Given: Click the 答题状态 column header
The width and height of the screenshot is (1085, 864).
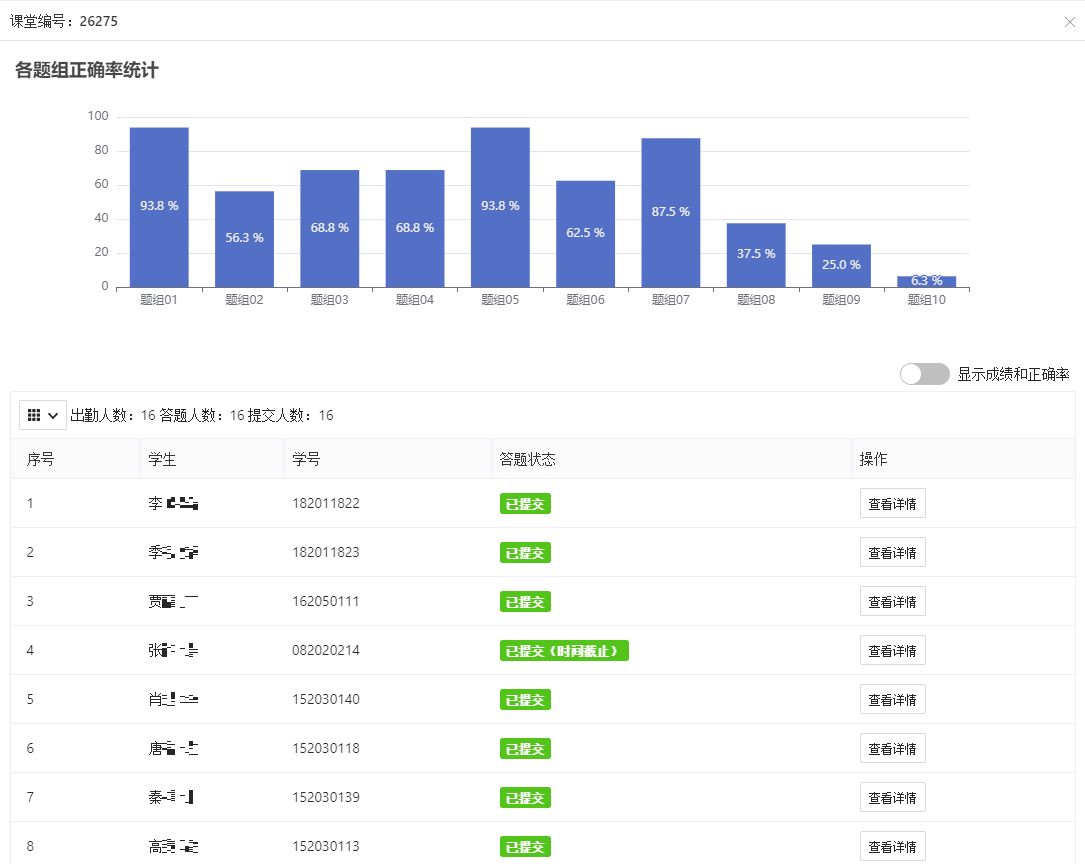Looking at the screenshot, I should pos(527,459).
